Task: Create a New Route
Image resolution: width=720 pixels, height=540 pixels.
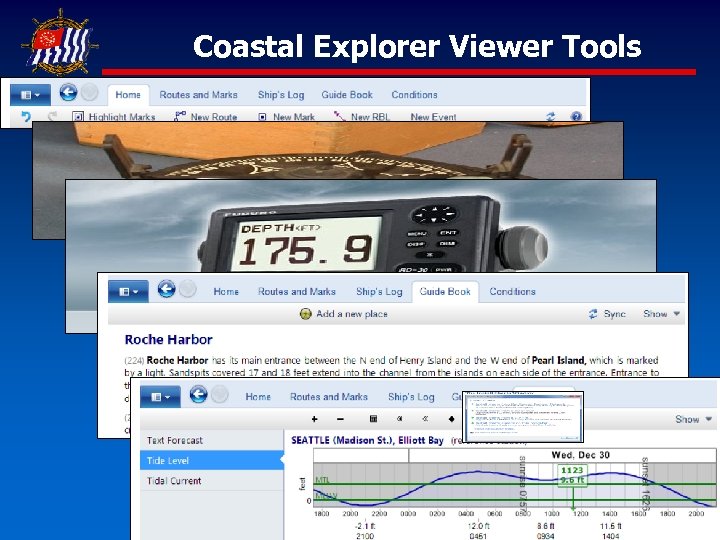Action: point(205,117)
